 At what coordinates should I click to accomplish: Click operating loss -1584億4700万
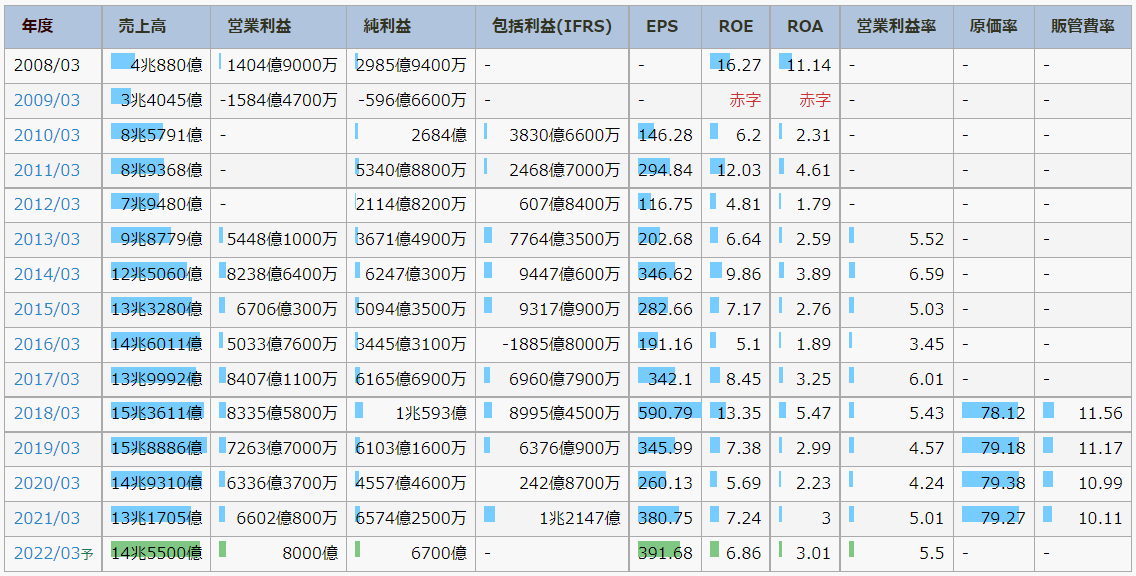click(279, 101)
